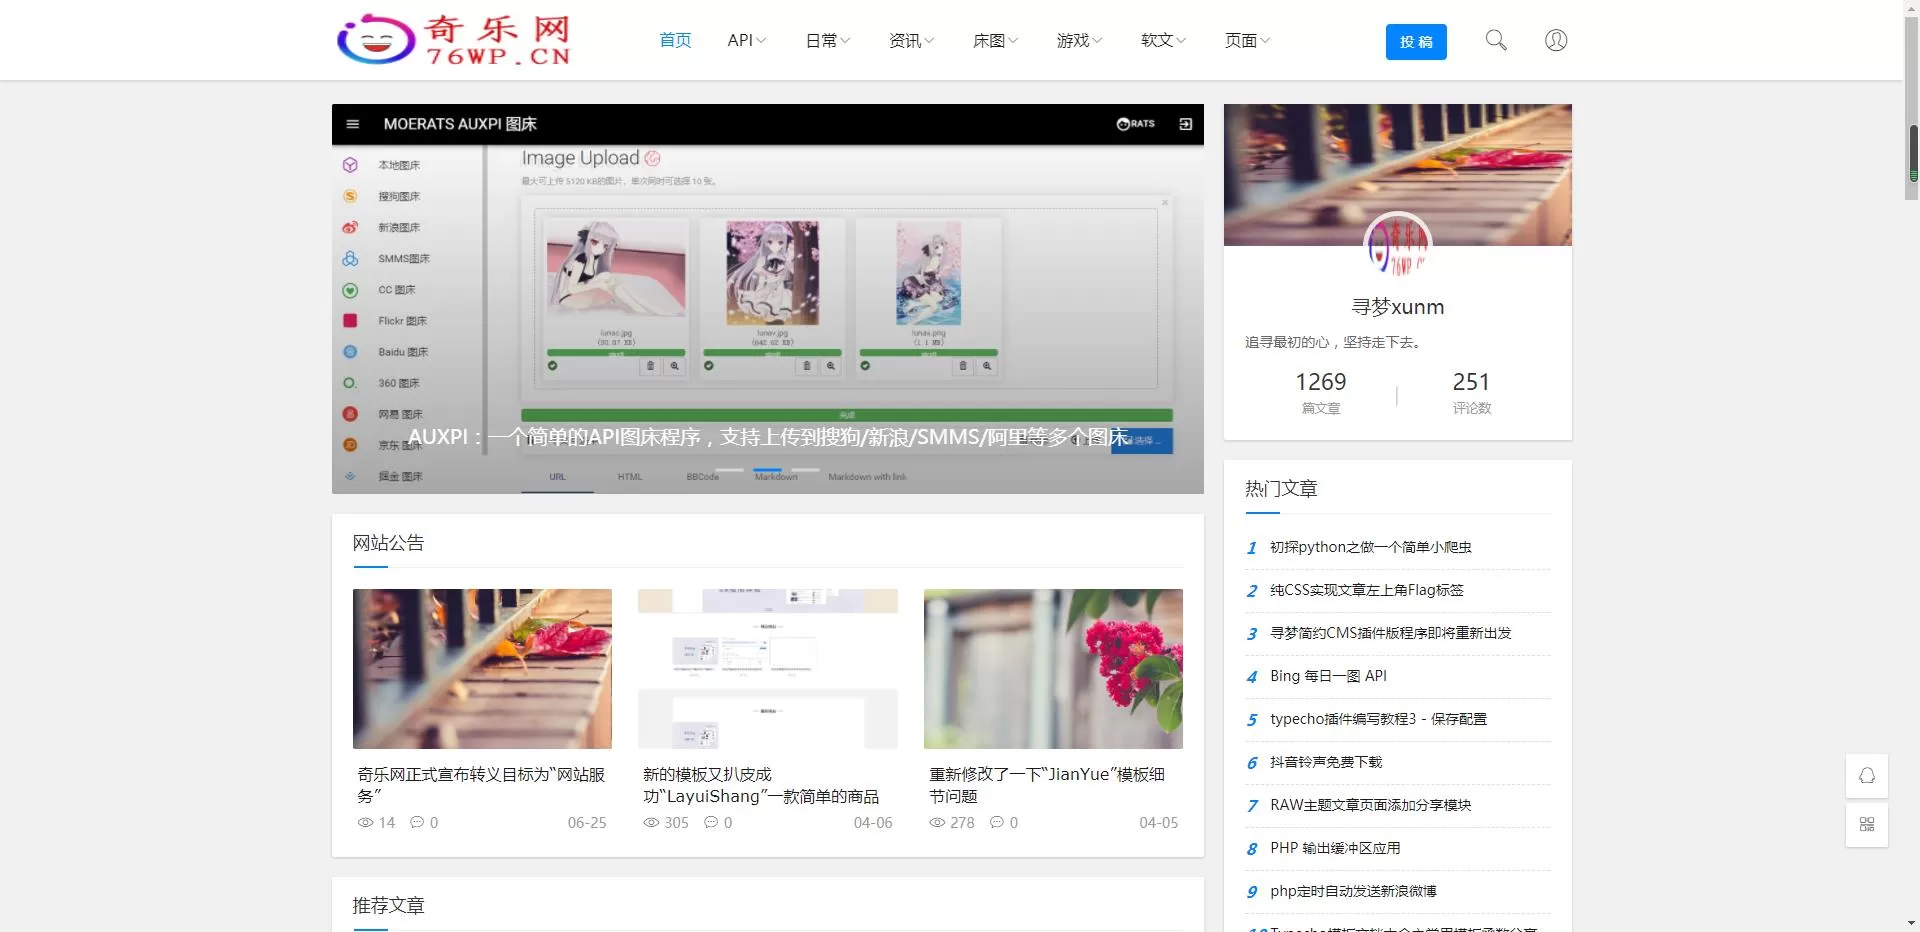Expand the 游戏 navigation dropdown
Viewport: 1920px width, 932px height.
tap(1079, 40)
